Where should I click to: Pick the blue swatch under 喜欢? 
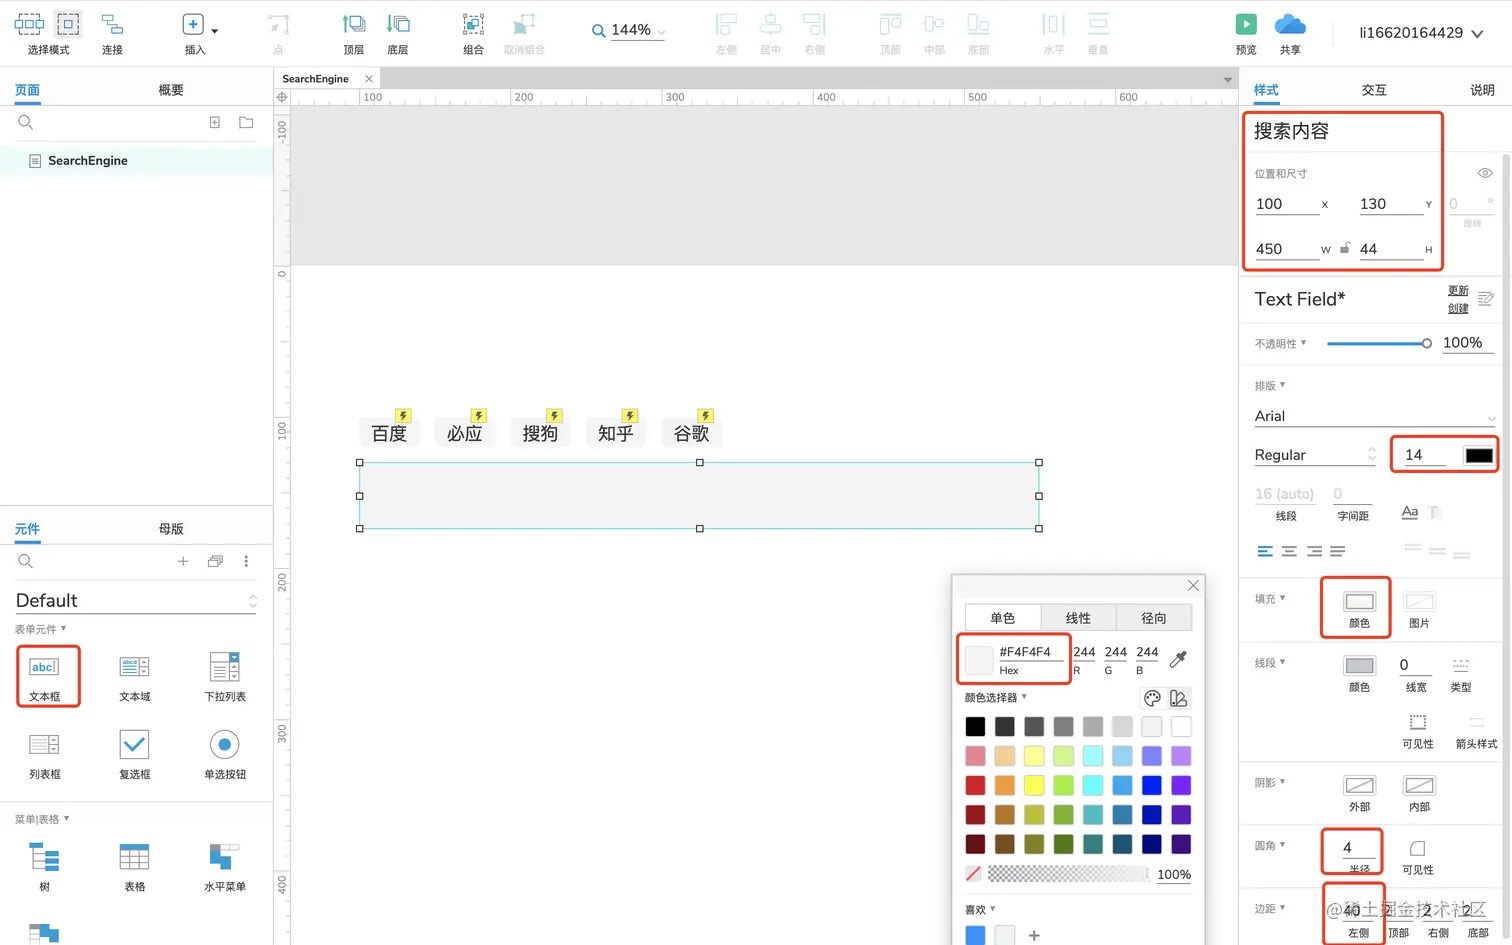[975, 935]
